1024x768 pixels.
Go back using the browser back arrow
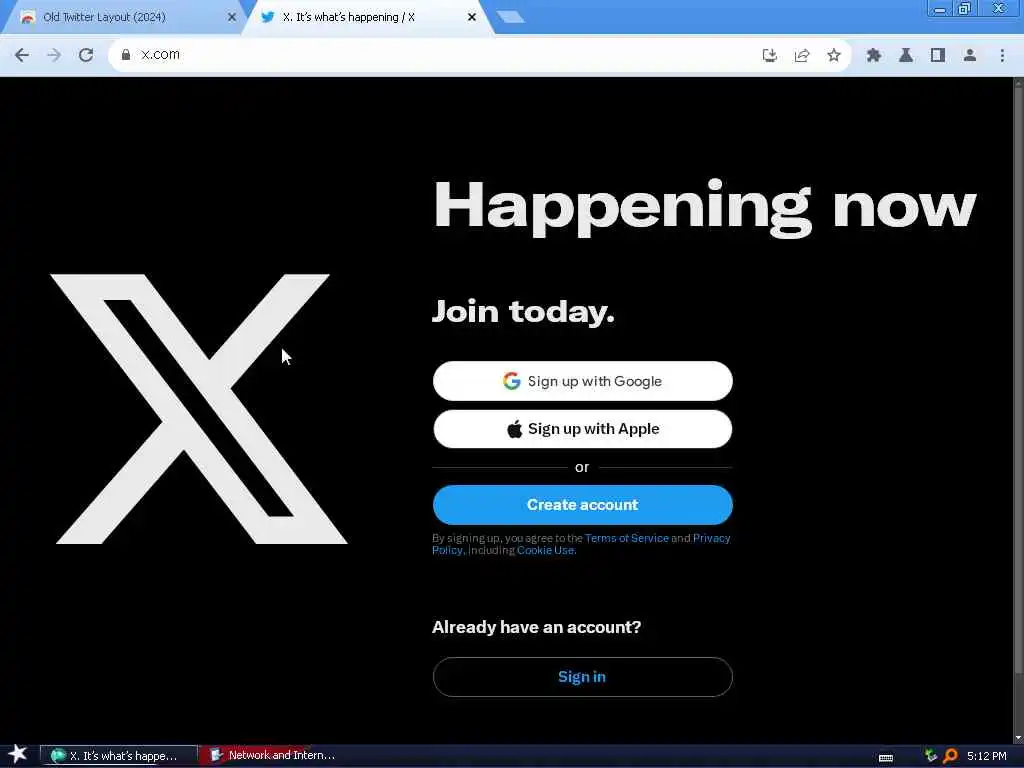point(22,56)
